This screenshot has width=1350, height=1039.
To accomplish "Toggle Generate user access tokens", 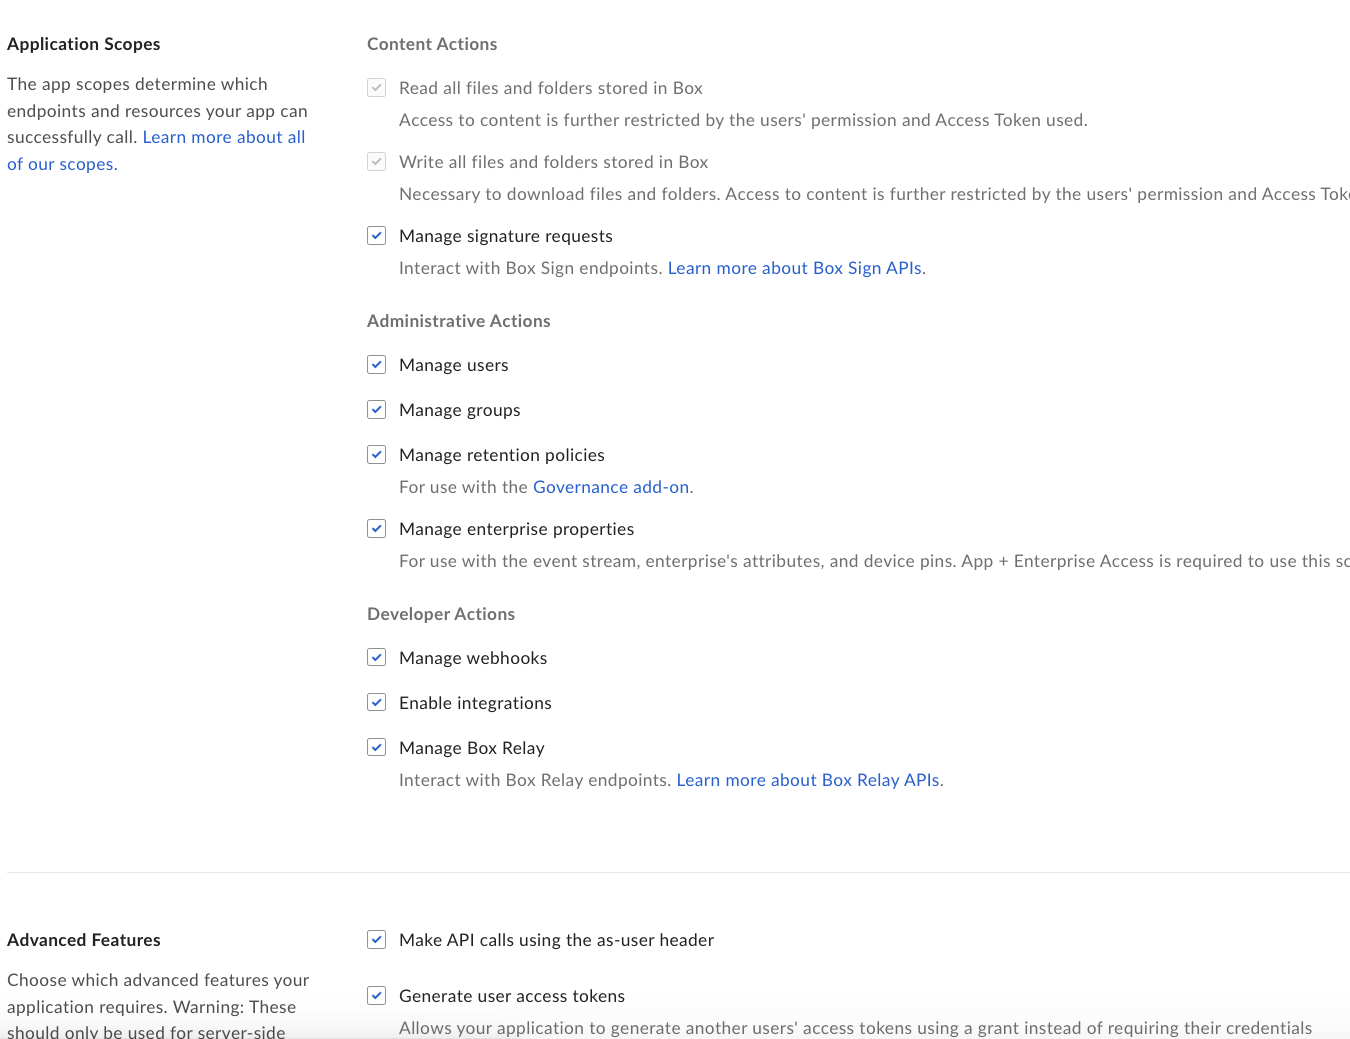I will click(377, 996).
